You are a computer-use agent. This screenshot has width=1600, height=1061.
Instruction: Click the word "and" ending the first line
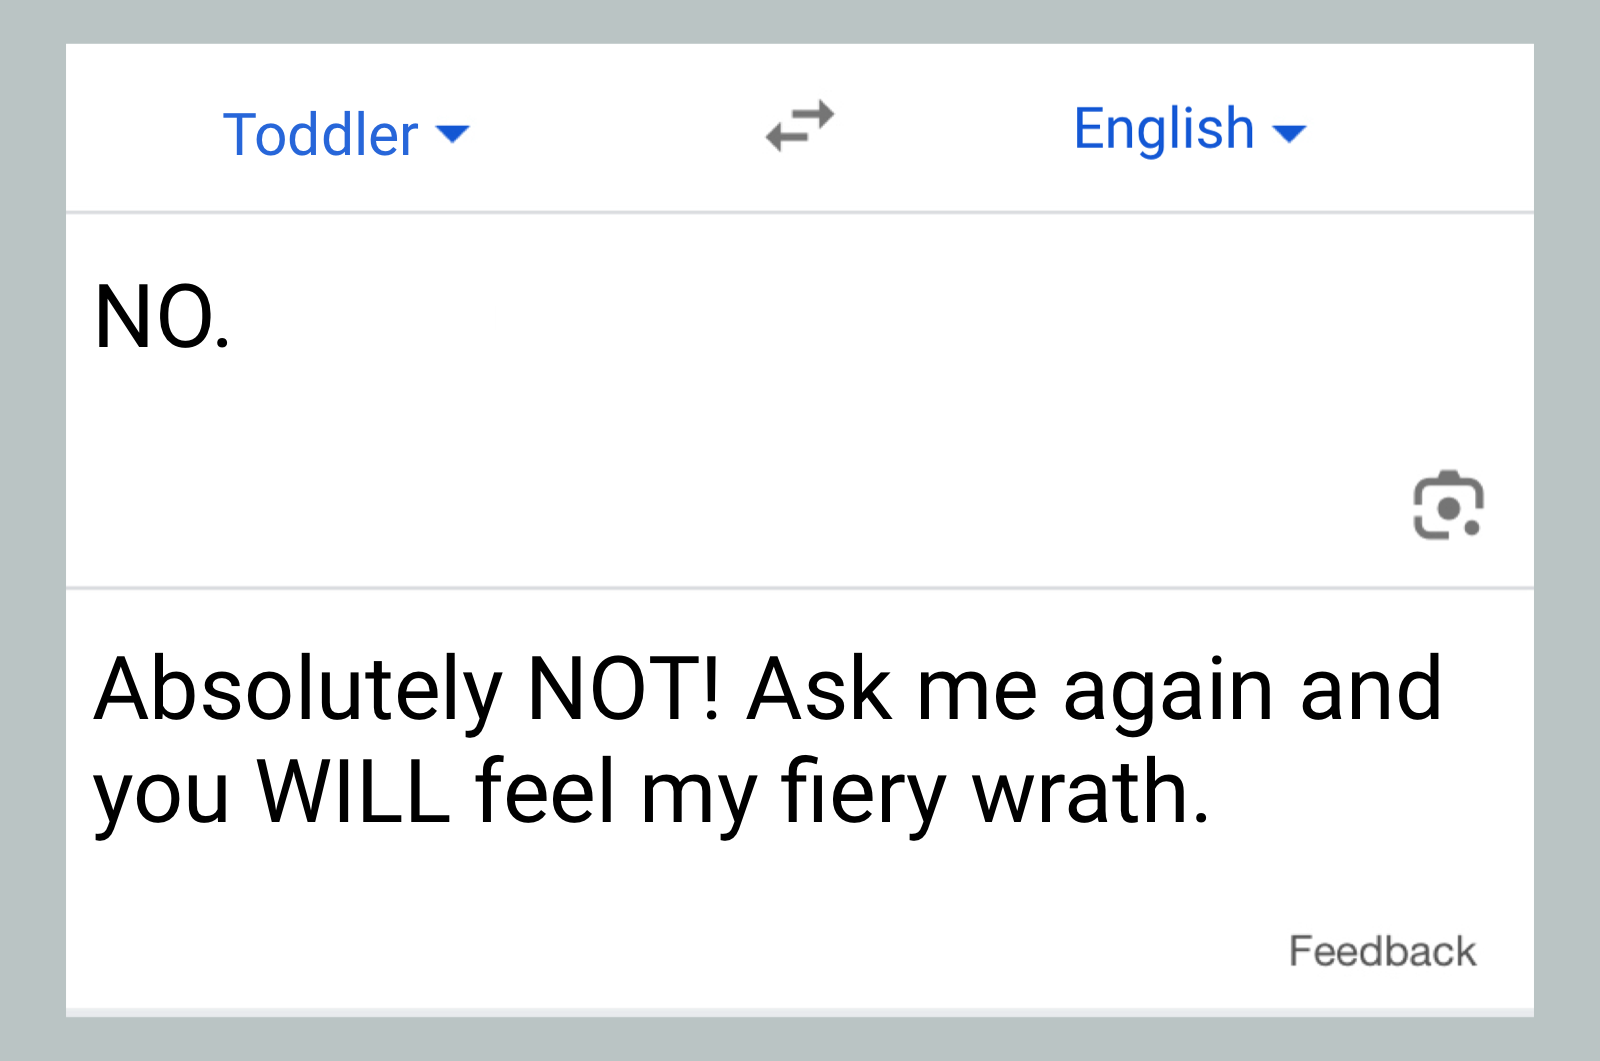tap(1370, 689)
